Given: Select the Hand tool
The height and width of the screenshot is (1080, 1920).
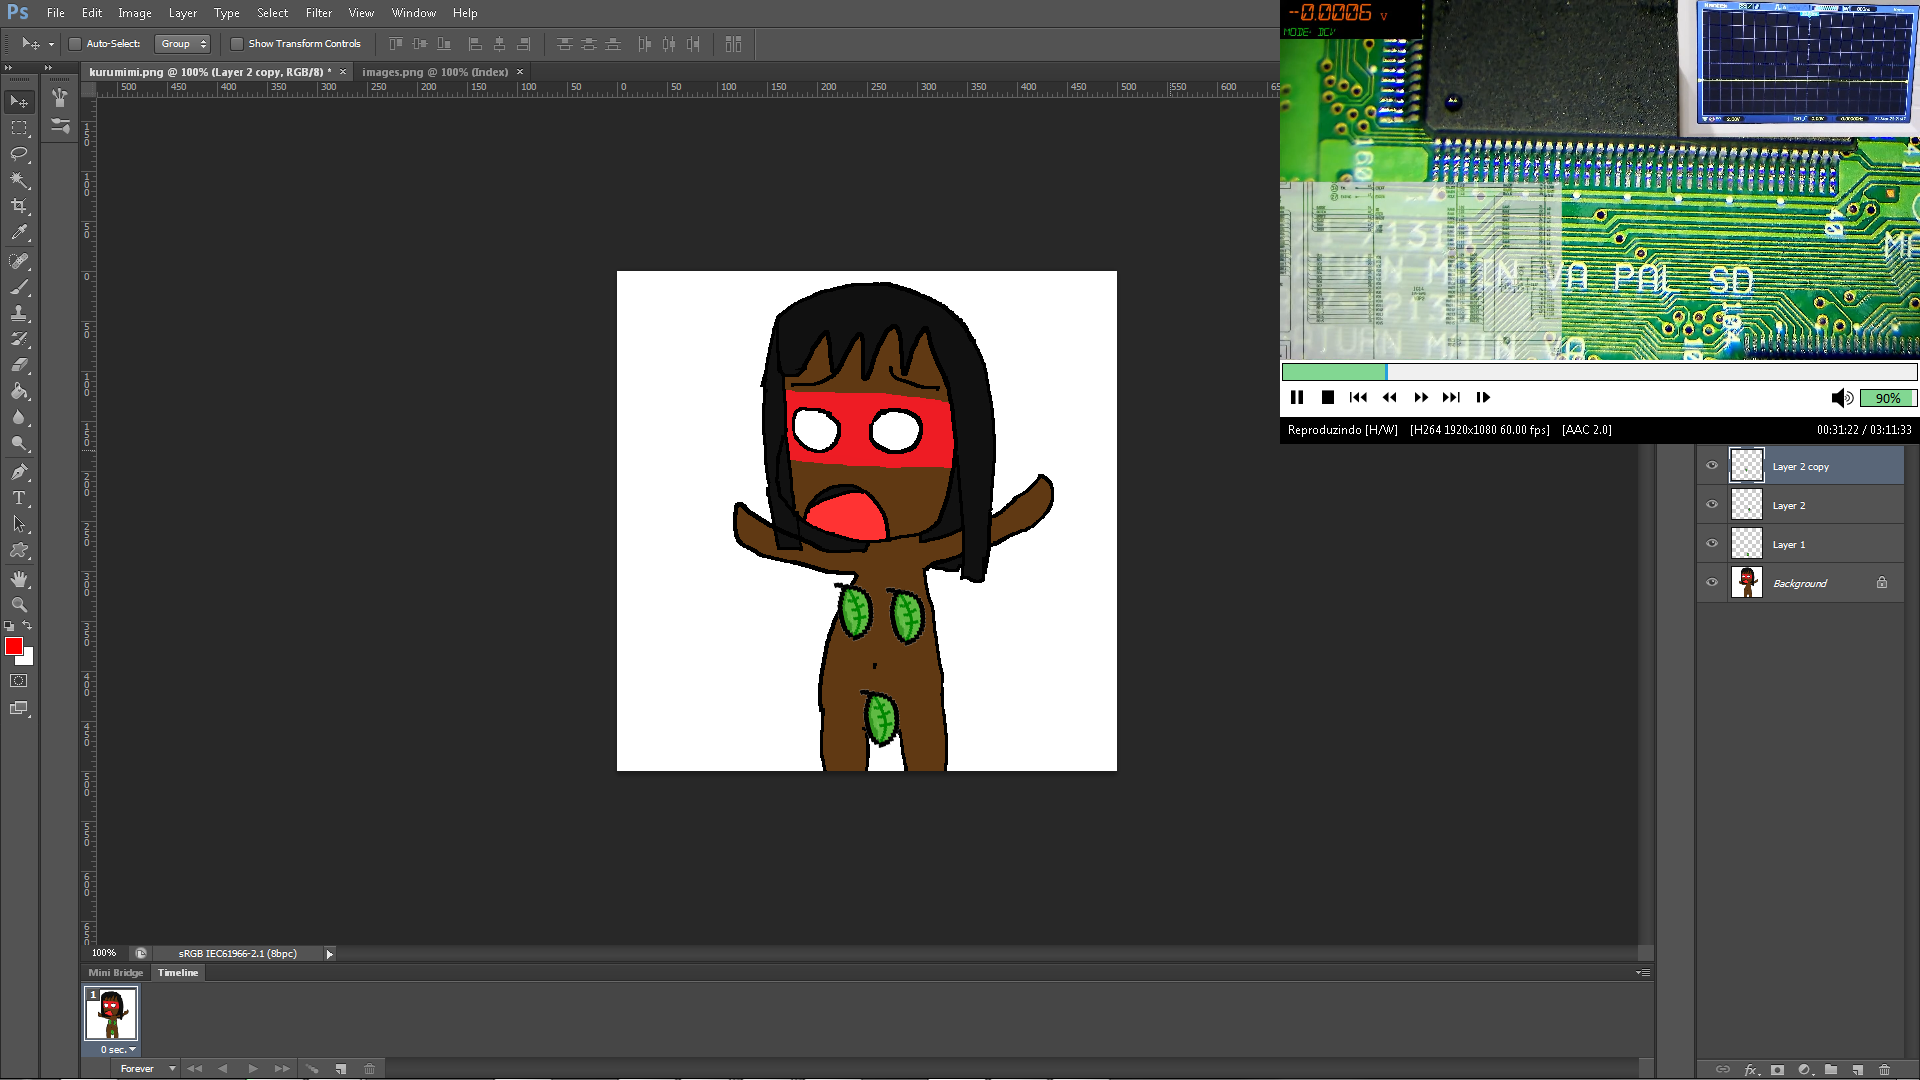Looking at the screenshot, I should click(x=19, y=579).
